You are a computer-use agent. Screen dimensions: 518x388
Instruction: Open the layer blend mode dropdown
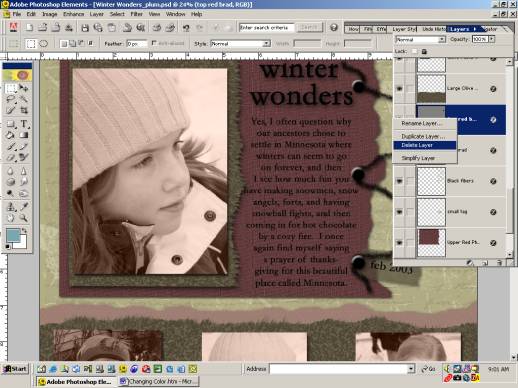pos(442,40)
